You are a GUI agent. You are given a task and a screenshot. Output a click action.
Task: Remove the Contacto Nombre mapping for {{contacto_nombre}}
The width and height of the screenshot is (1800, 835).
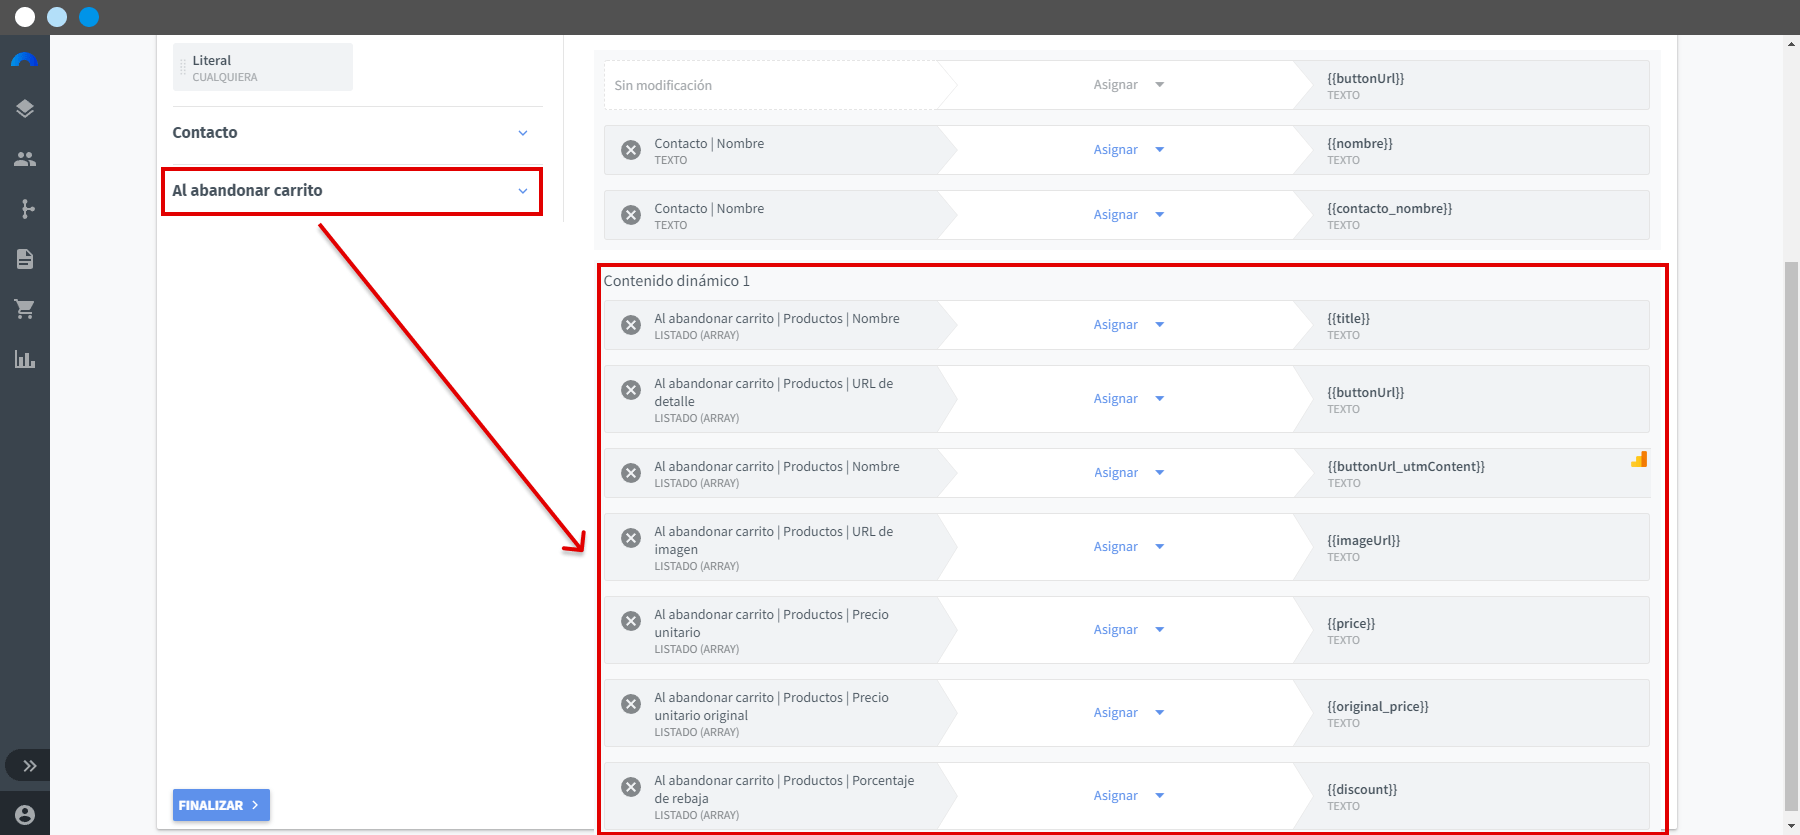tap(631, 215)
